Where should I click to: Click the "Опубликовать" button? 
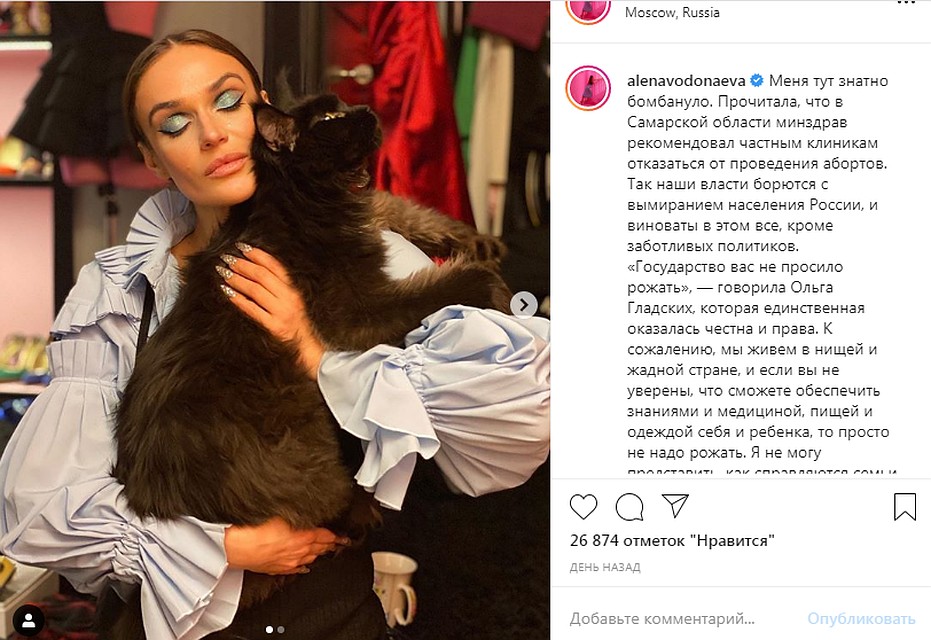[x=861, y=619]
